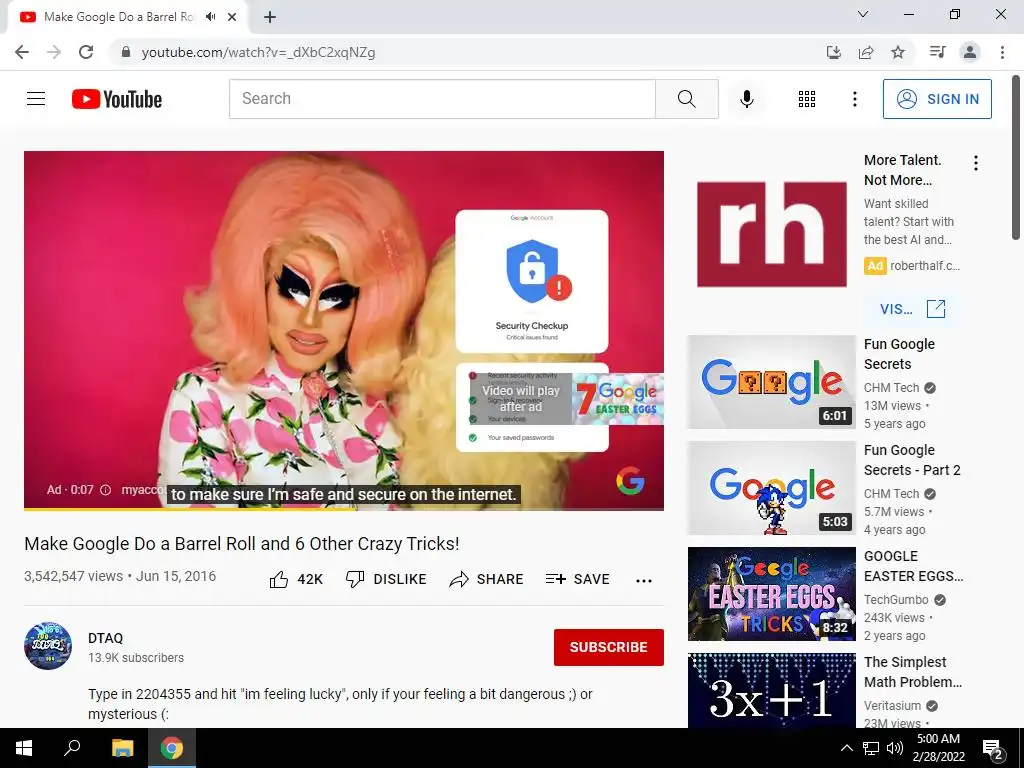This screenshot has width=1024, height=768.
Task: Click the video title text
Action: [x=242, y=543]
